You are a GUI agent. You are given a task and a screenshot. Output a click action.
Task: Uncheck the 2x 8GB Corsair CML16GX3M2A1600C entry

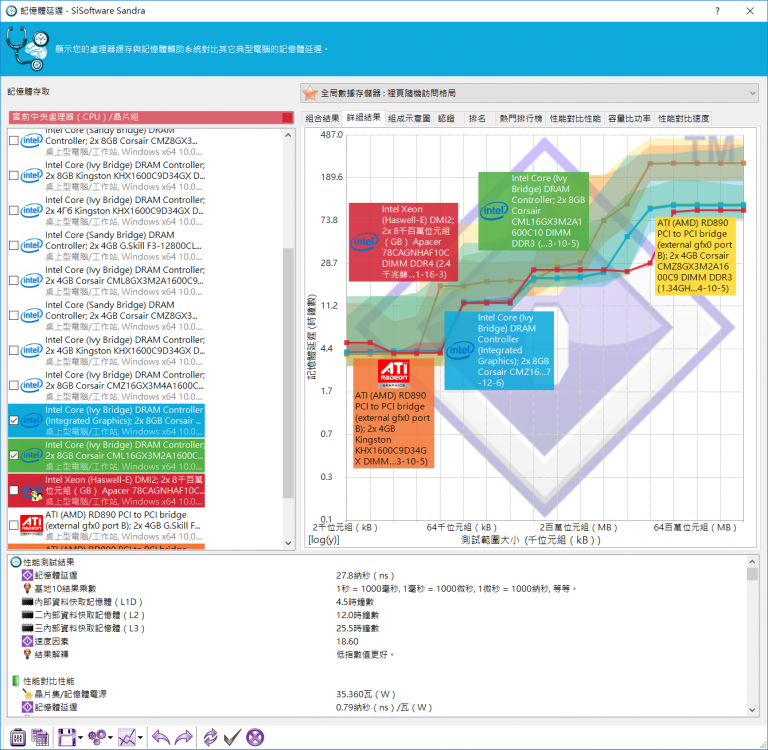(x=14, y=455)
